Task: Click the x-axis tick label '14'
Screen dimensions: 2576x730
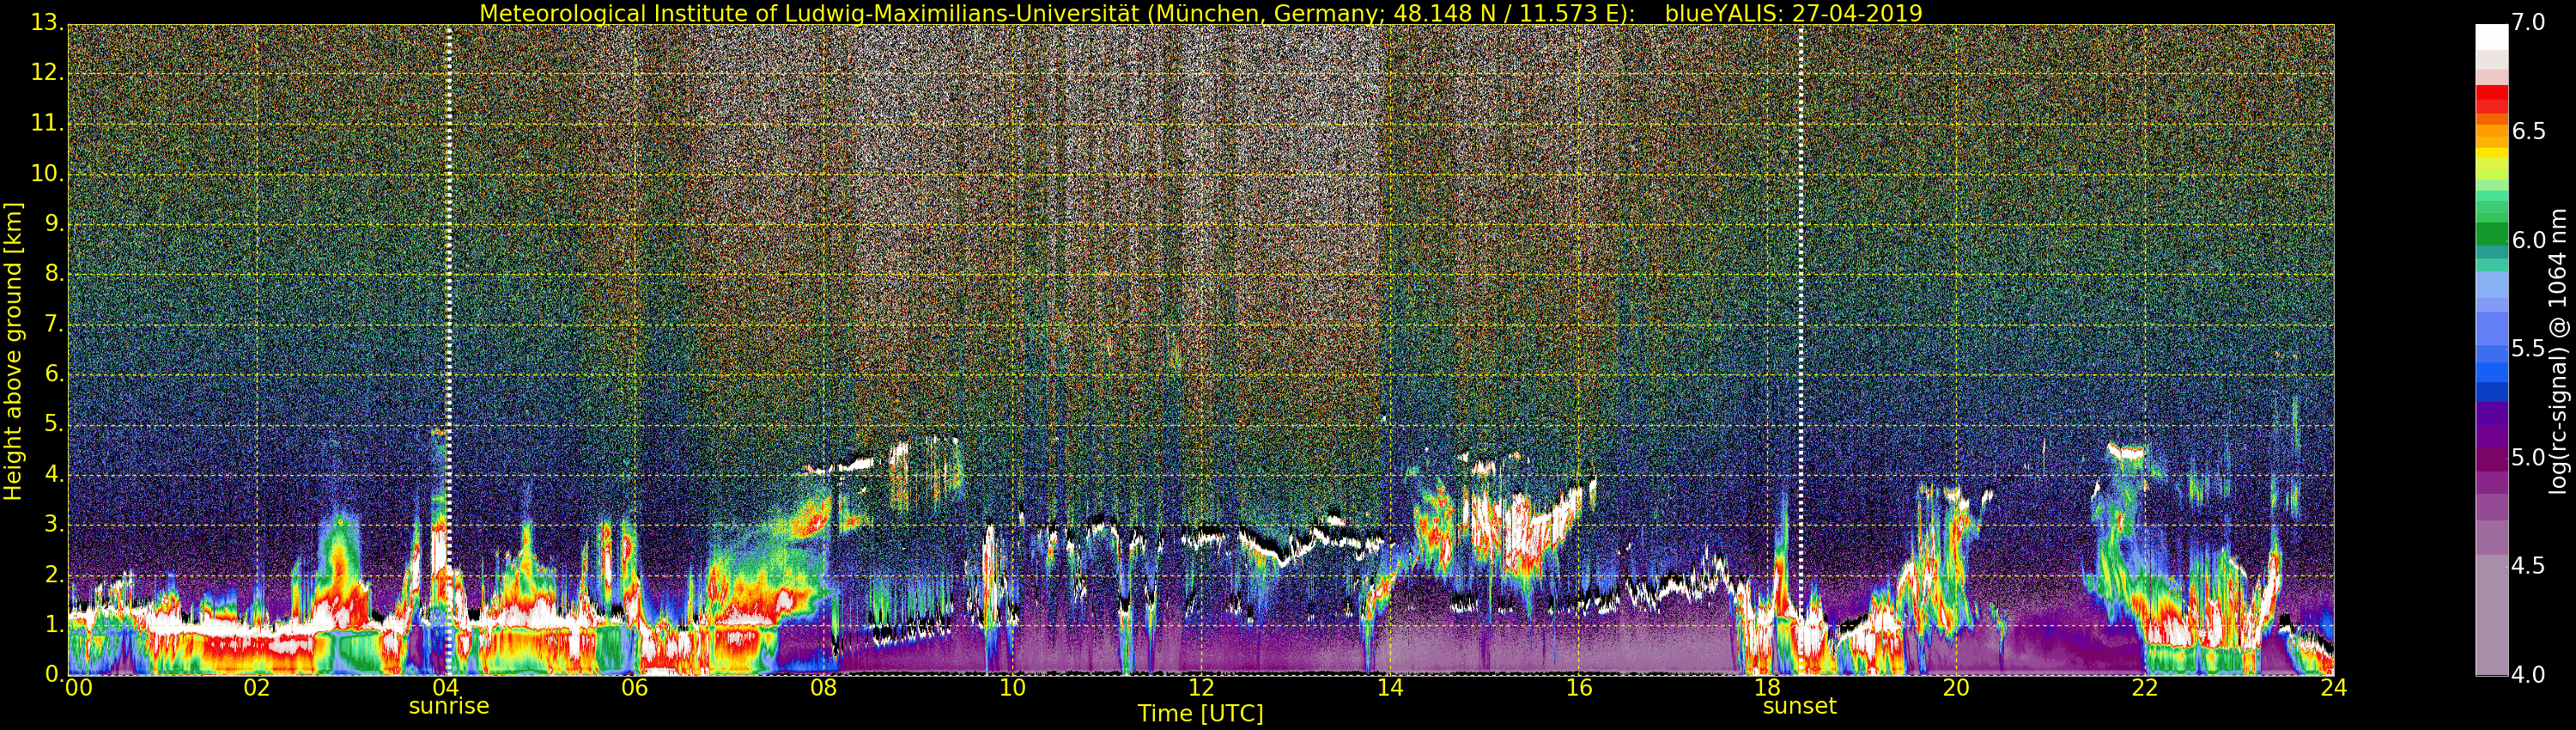Action: coord(1390,687)
